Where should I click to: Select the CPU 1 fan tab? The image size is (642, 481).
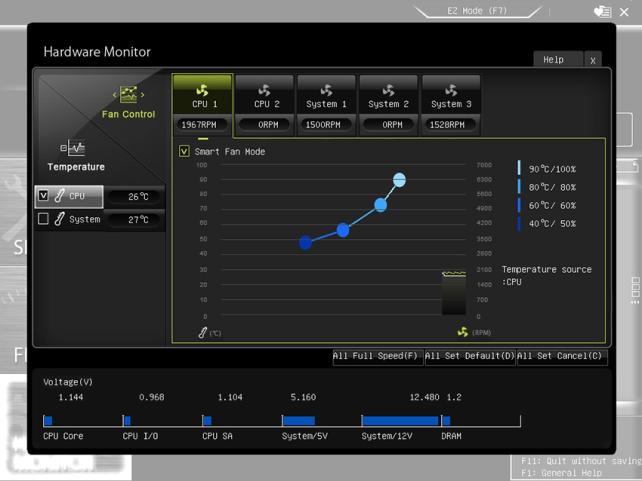[203, 95]
